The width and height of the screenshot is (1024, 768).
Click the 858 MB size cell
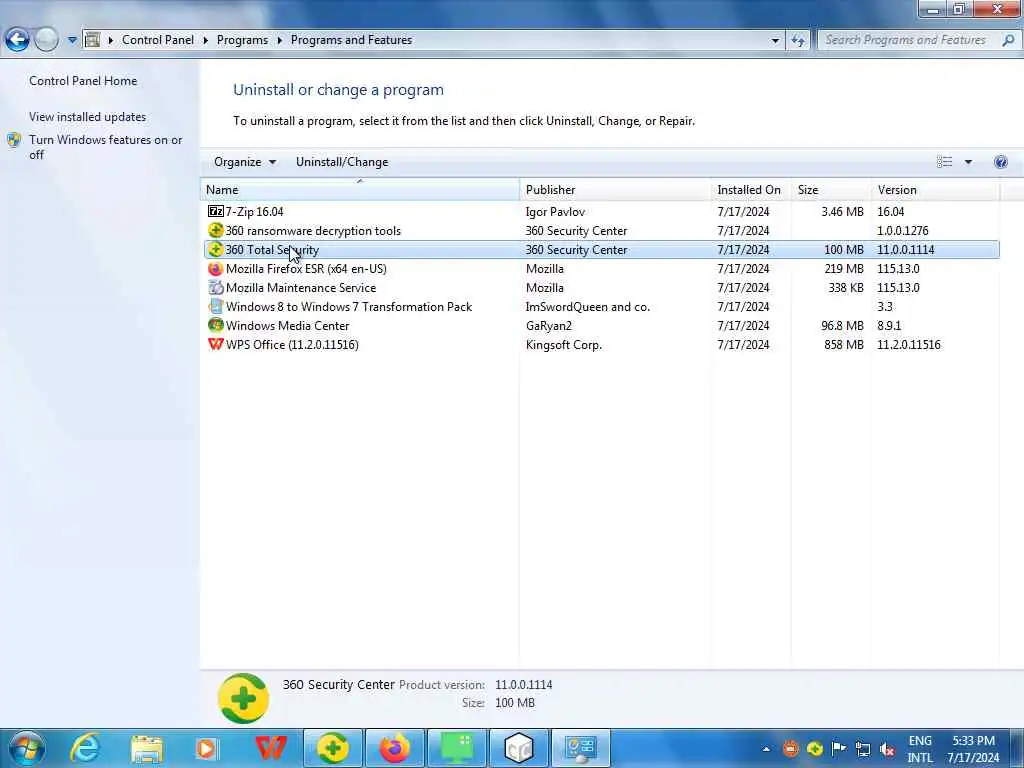(844, 344)
